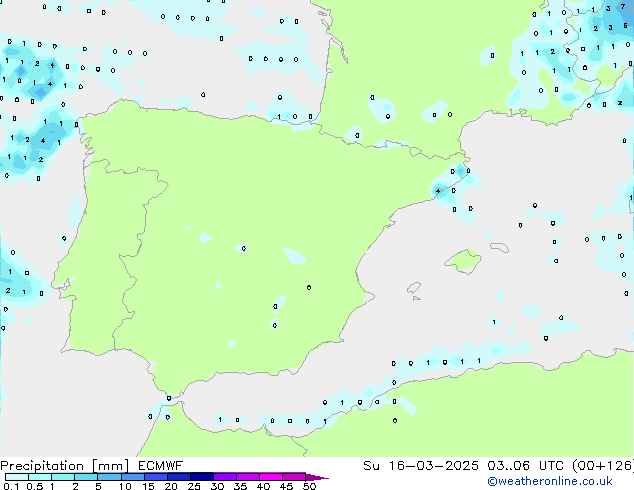Click the '15' legend scale label

click(148, 486)
